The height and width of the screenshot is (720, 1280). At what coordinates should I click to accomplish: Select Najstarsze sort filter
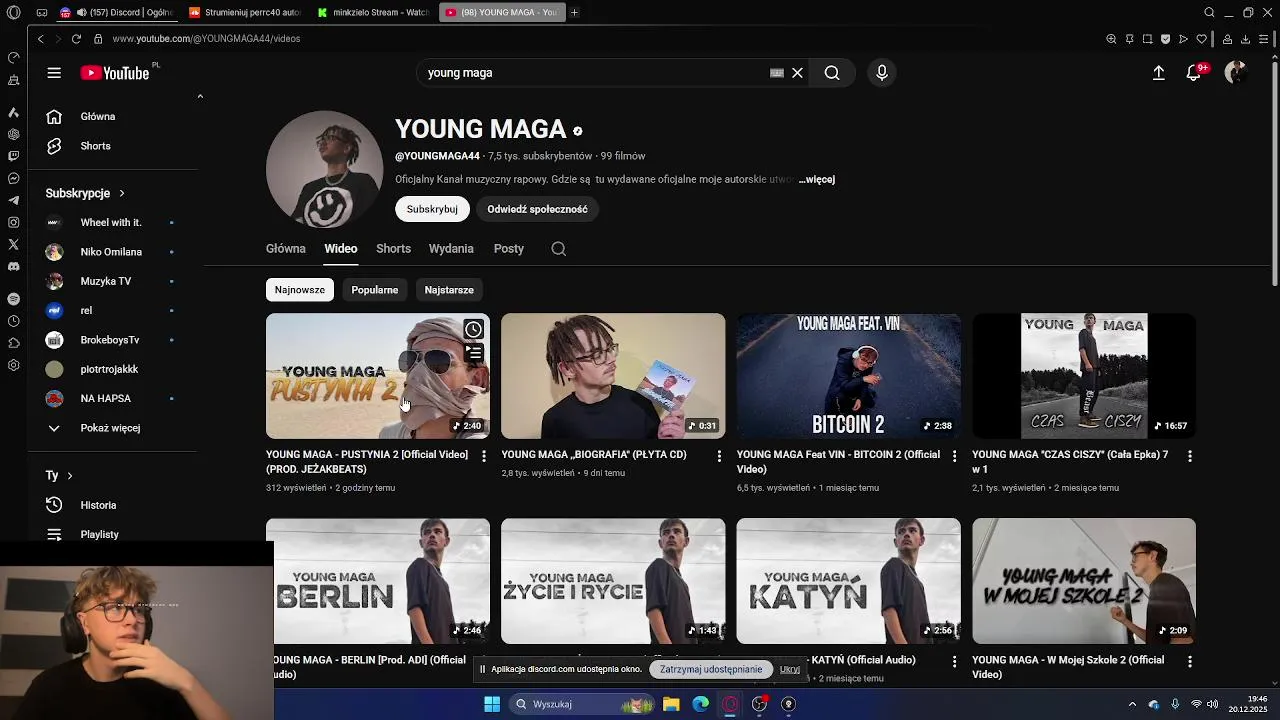[x=449, y=290]
